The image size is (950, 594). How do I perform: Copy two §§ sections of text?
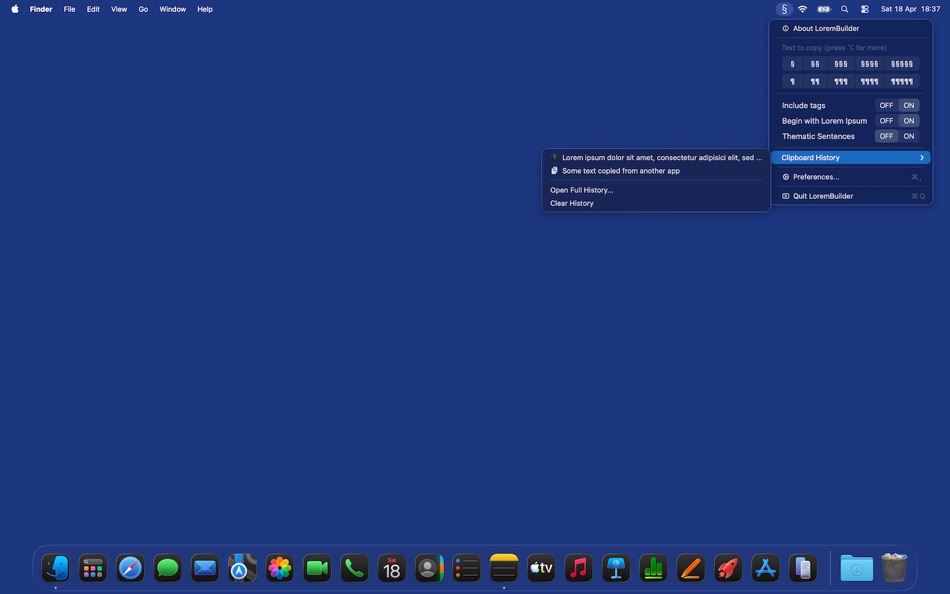point(815,64)
